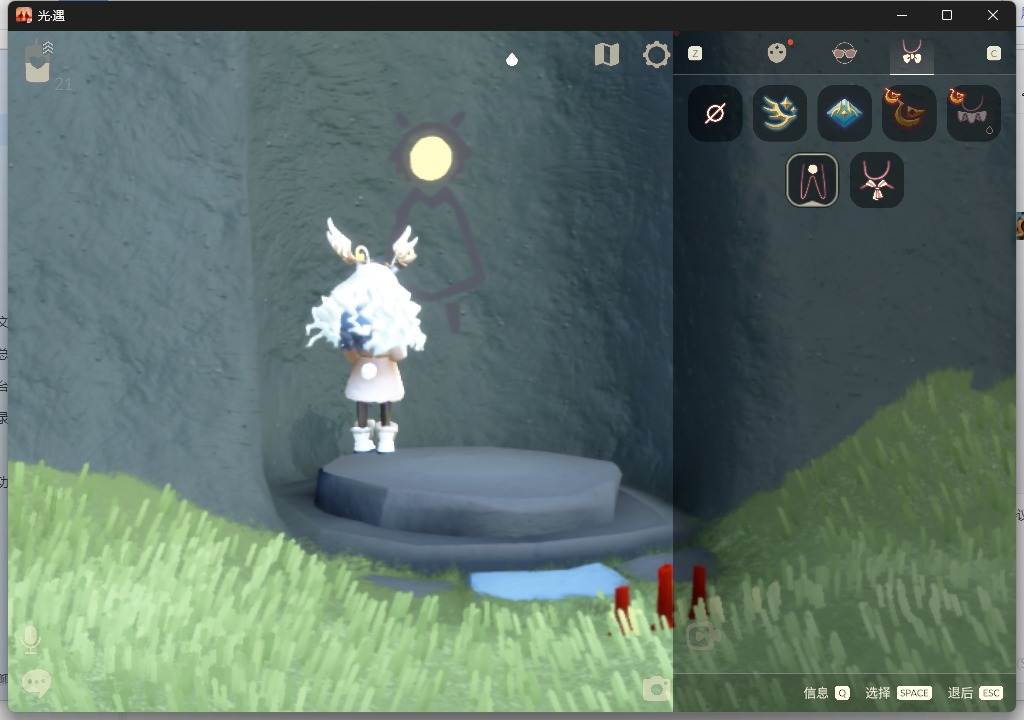1024x720 pixels.
Task: Click the candle and cape level indicator
Action: coord(40,62)
